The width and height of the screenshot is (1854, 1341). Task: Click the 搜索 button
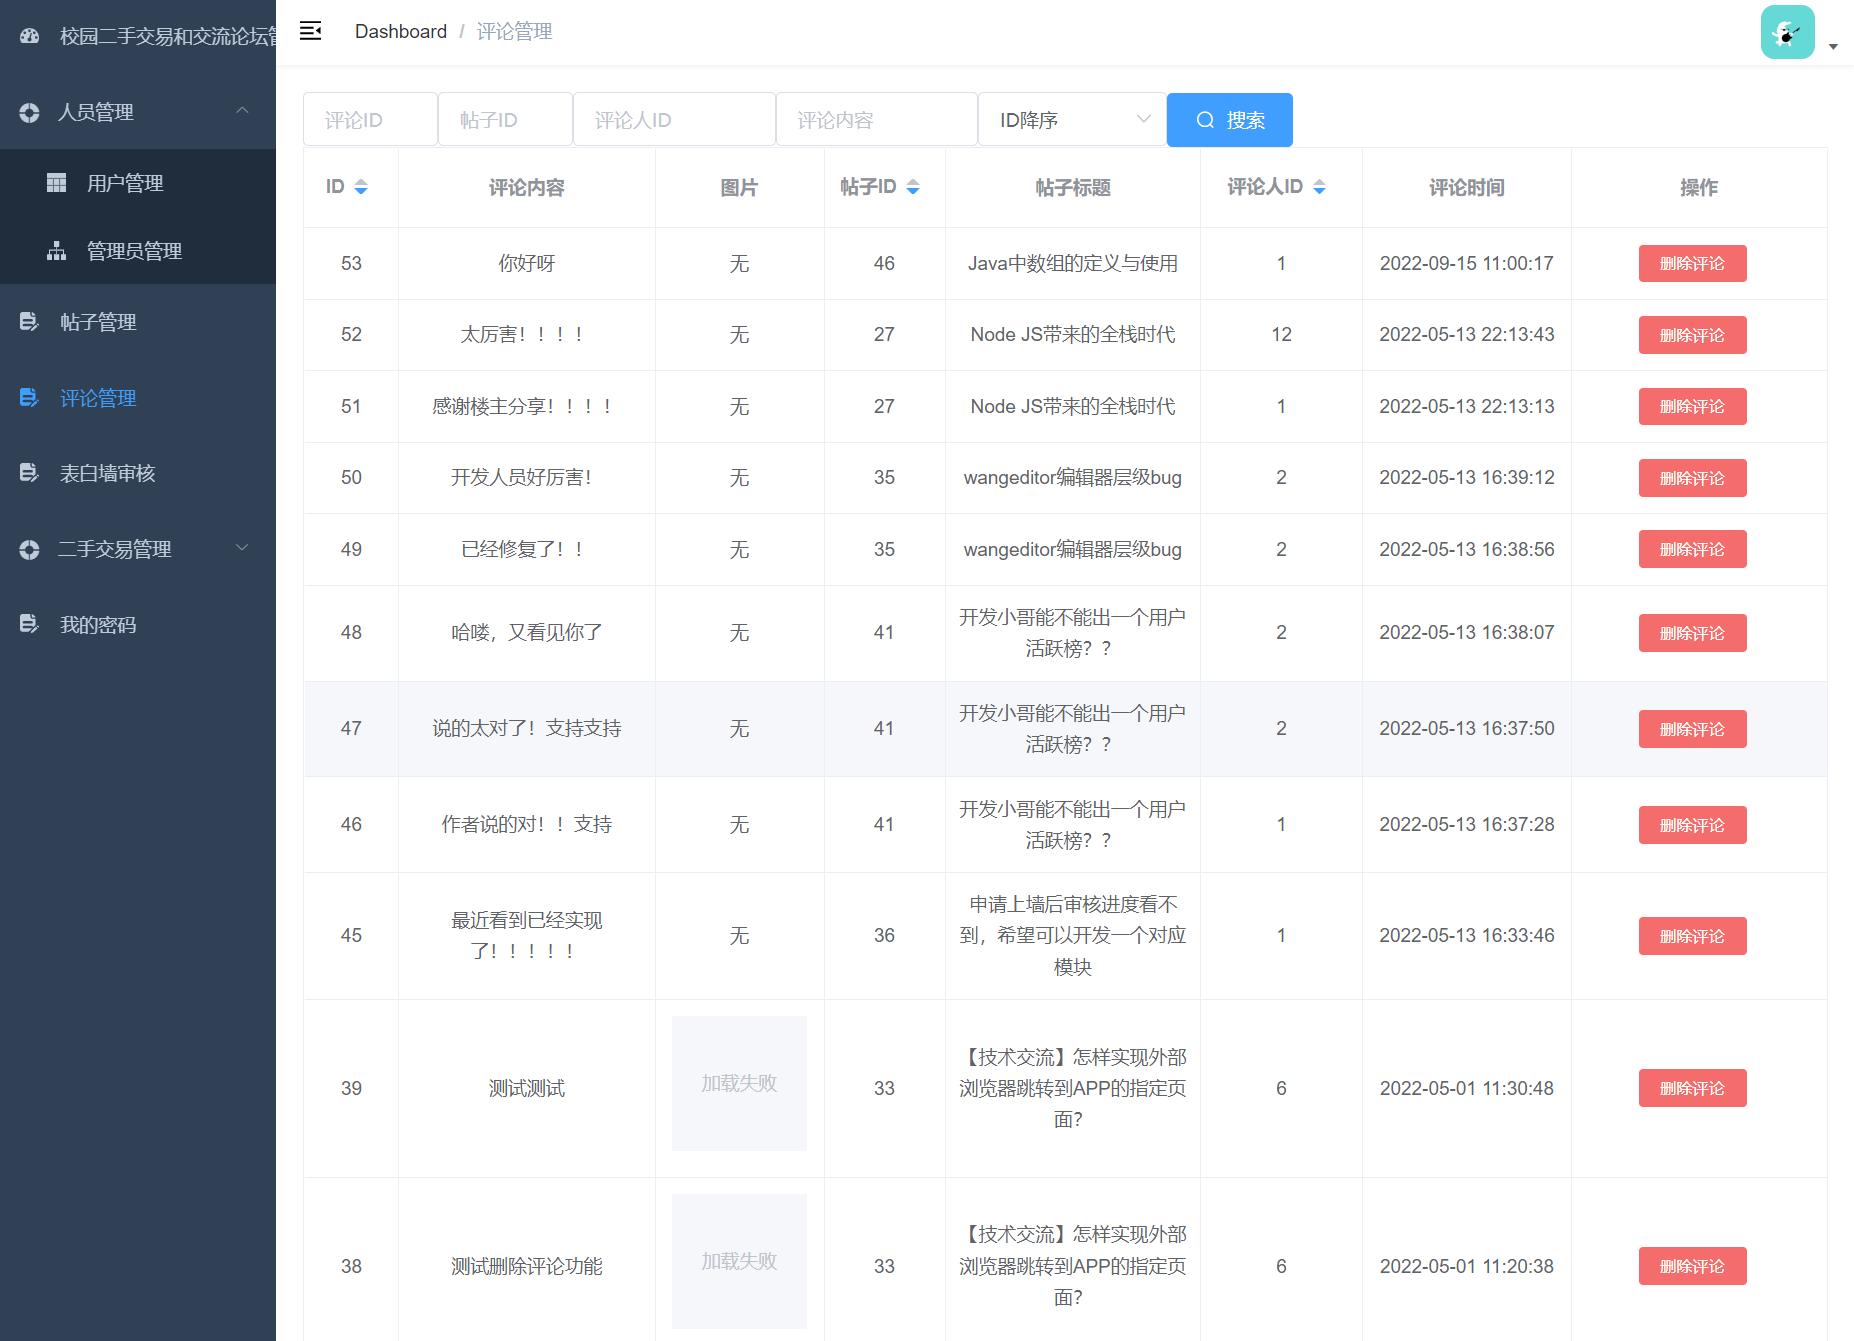(x=1230, y=120)
